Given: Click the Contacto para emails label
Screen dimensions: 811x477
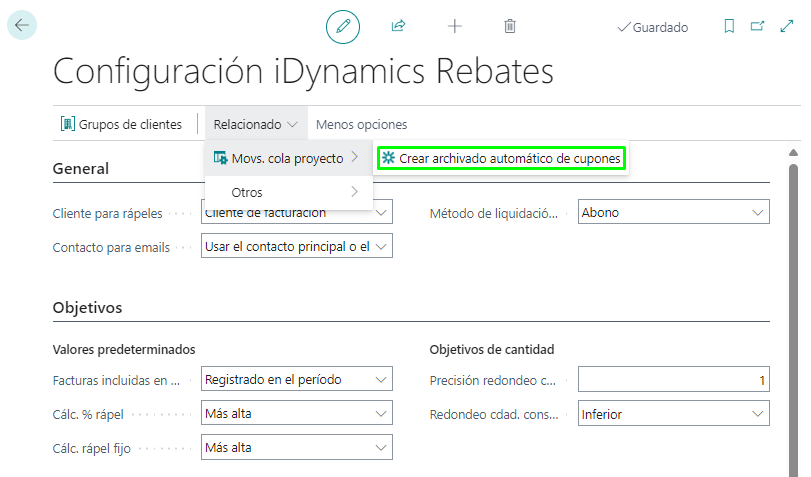Looking at the screenshot, I should click(x=111, y=247).
